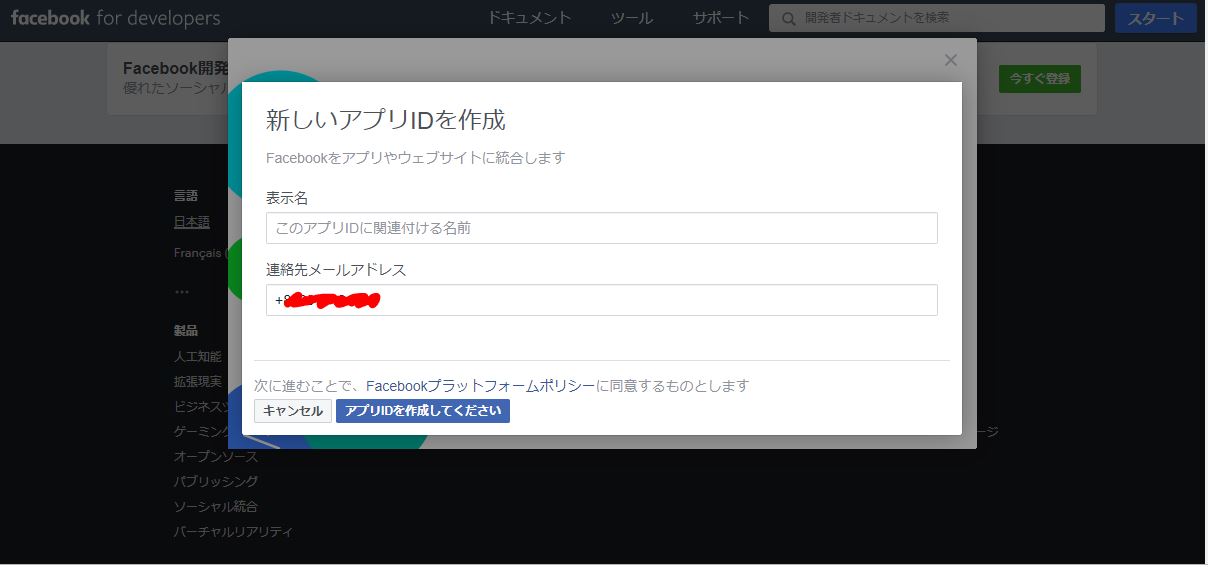Open the ドキュメント menu
This screenshot has height=567, width=1208.
click(530, 18)
